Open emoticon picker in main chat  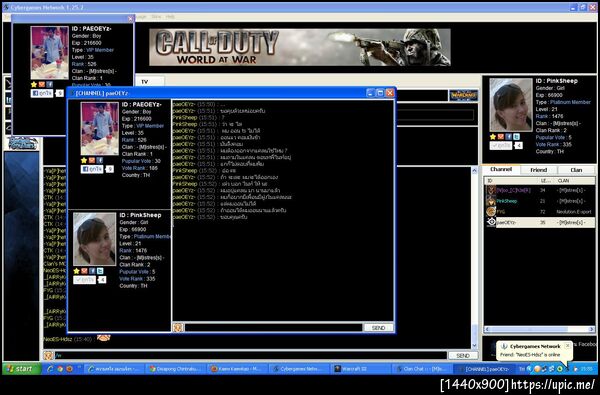48,356
